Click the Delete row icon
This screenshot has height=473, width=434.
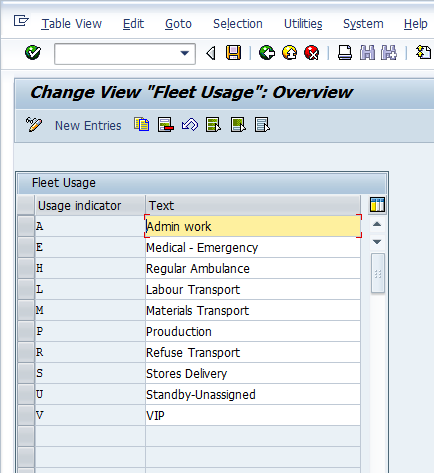166,125
